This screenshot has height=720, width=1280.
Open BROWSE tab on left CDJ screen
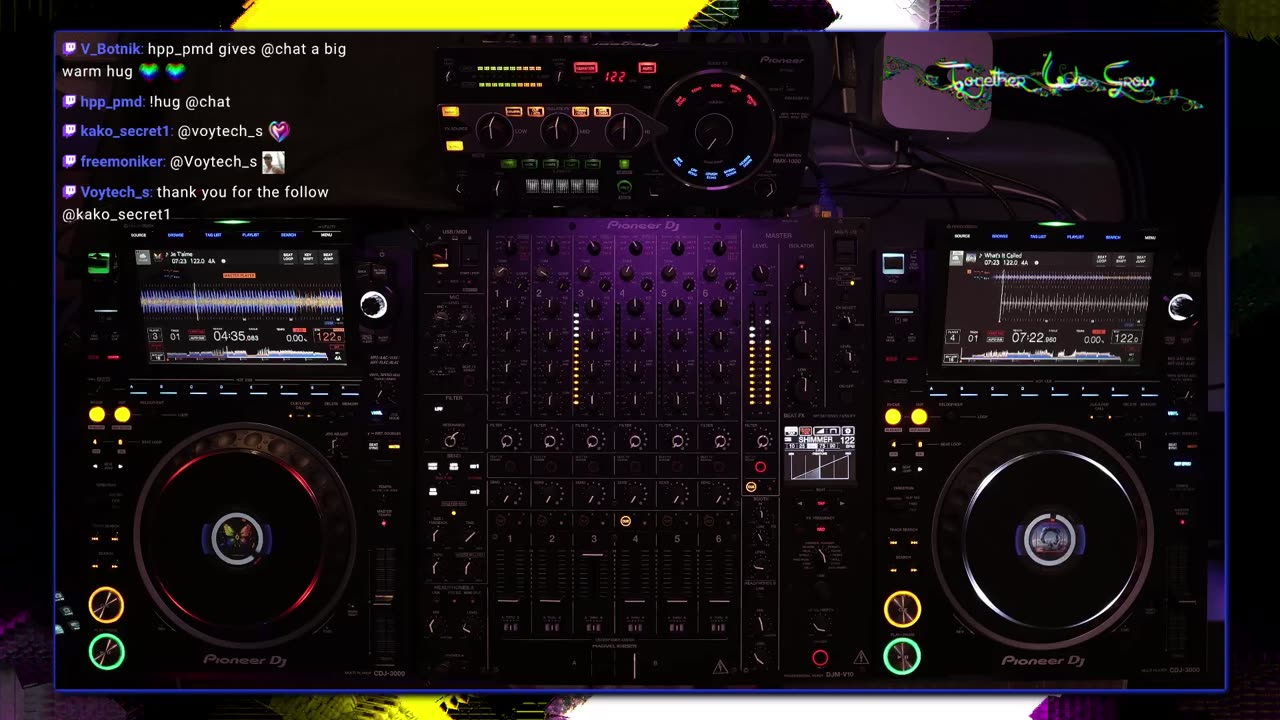tap(176, 235)
